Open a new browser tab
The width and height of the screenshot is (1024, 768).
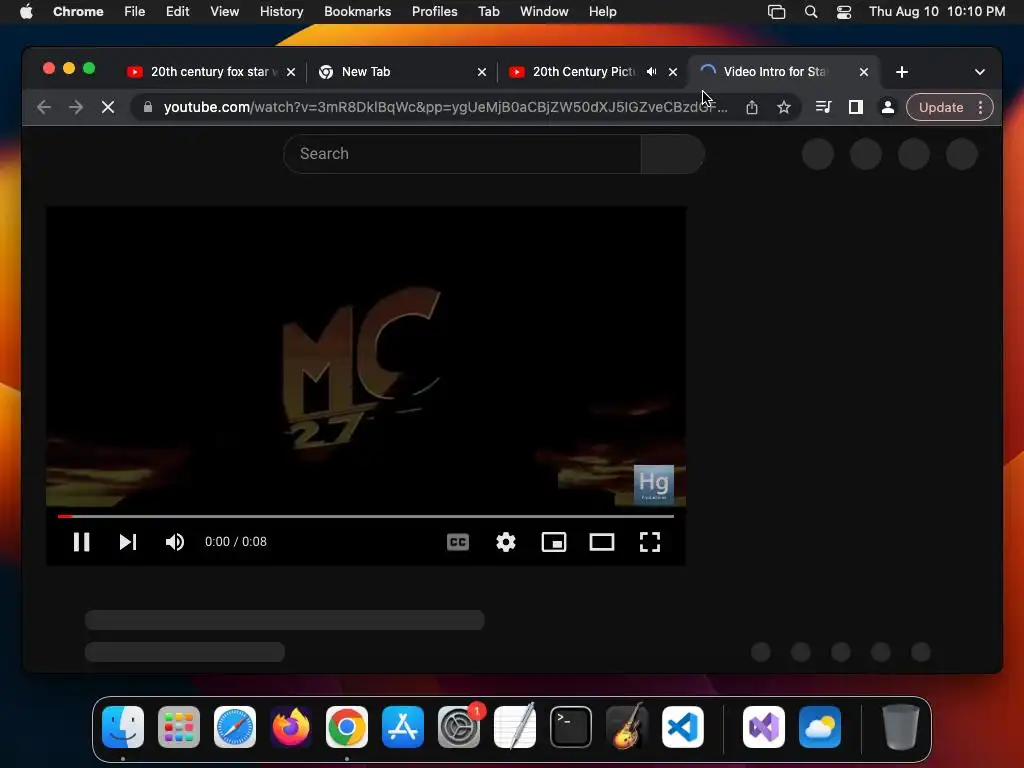(x=902, y=72)
